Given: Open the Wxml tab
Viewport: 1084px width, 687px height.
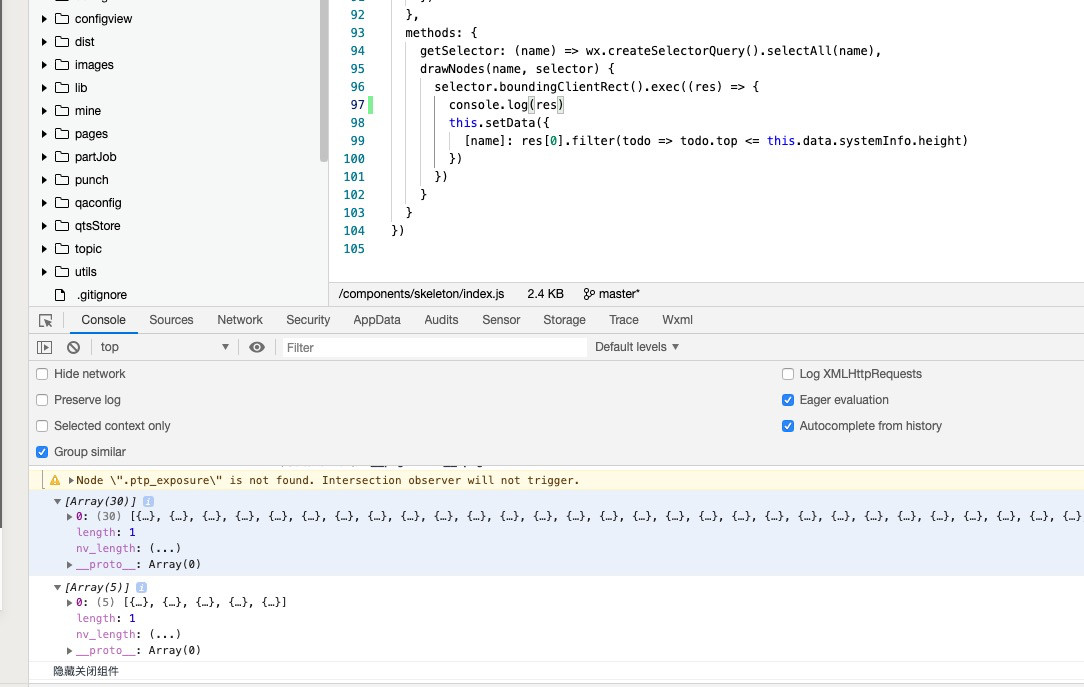Looking at the screenshot, I should click(677, 320).
